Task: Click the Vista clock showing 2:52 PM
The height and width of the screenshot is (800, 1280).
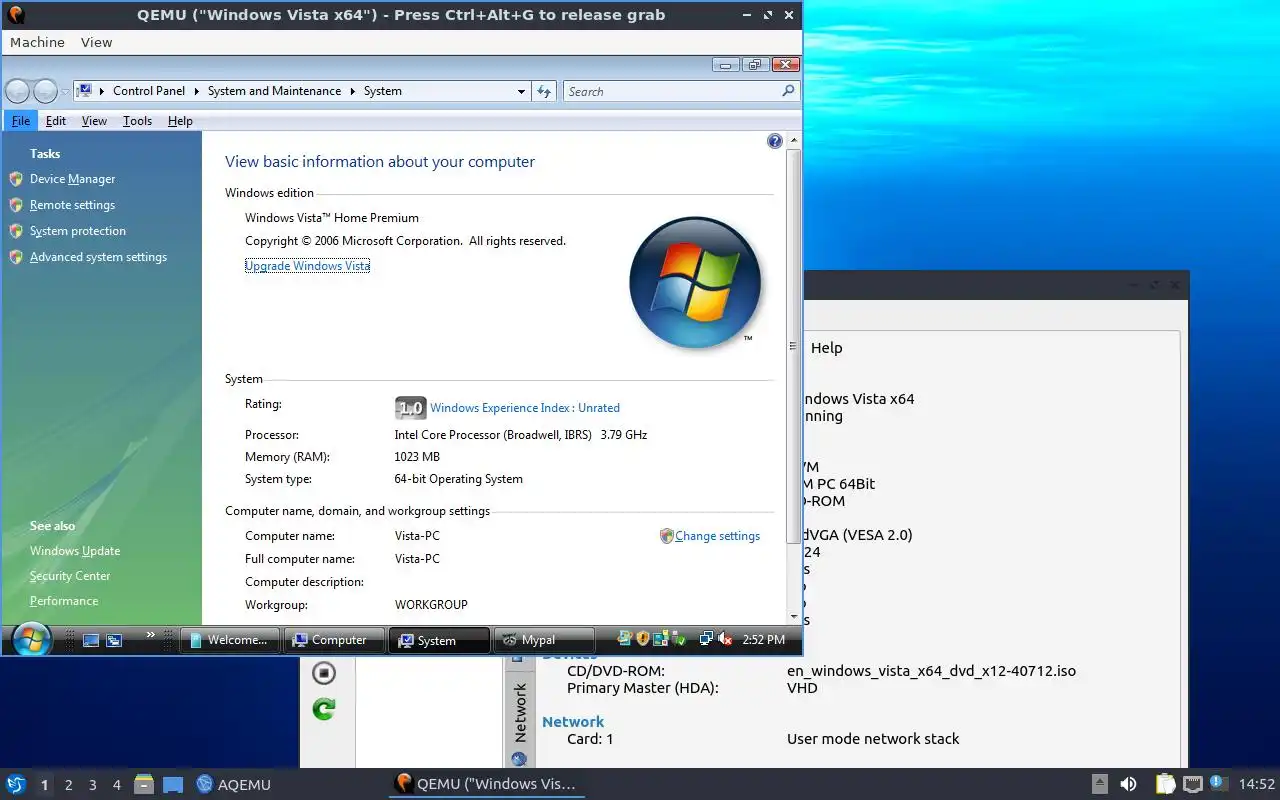Action: click(764, 640)
